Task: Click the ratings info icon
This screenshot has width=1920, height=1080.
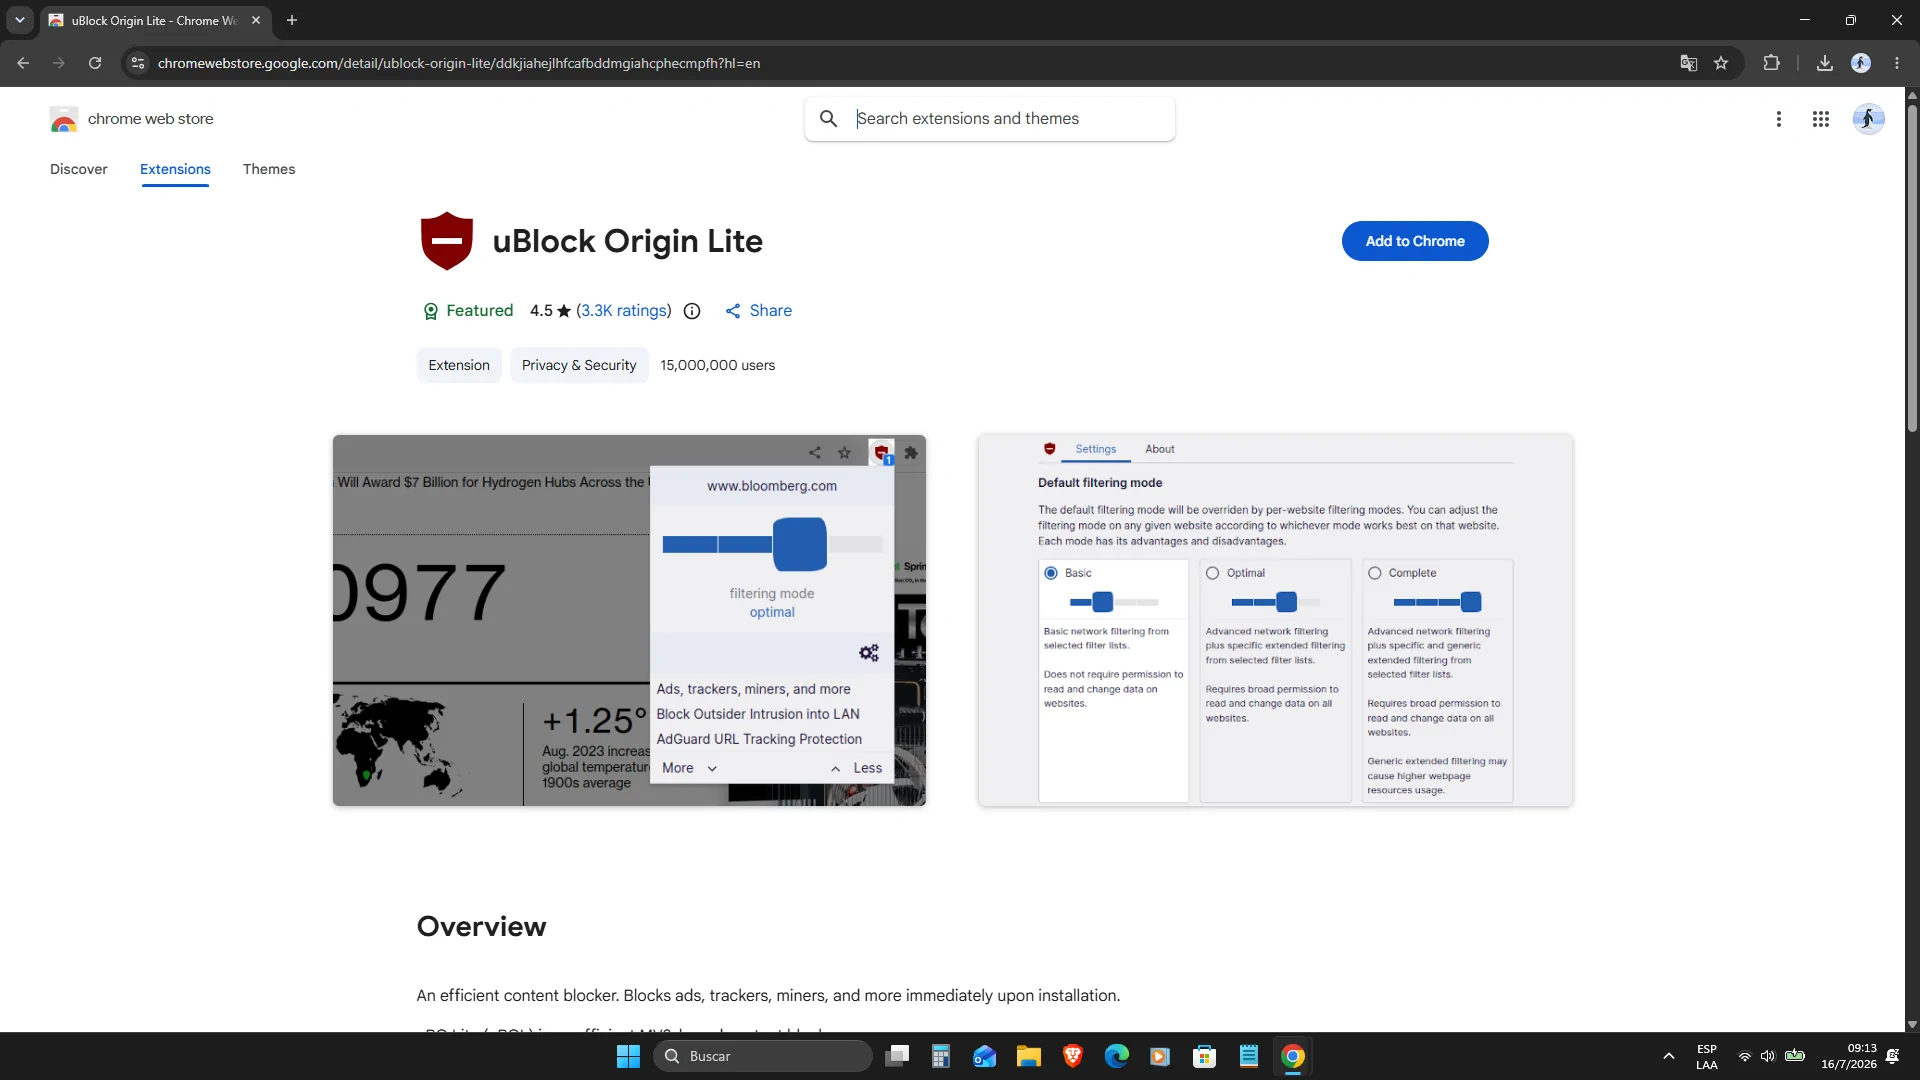Action: click(692, 311)
